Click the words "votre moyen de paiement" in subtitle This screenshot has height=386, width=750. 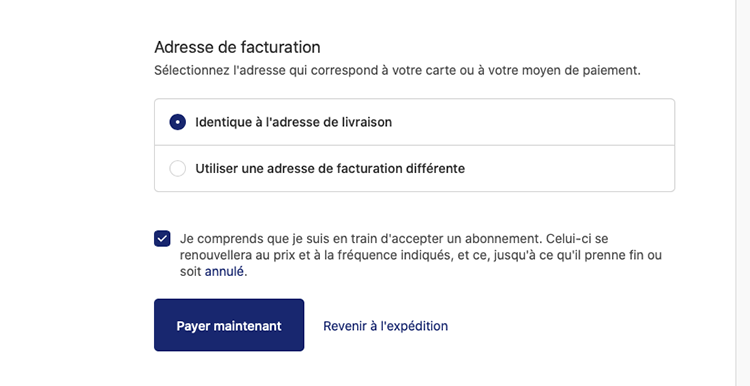pos(580,71)
